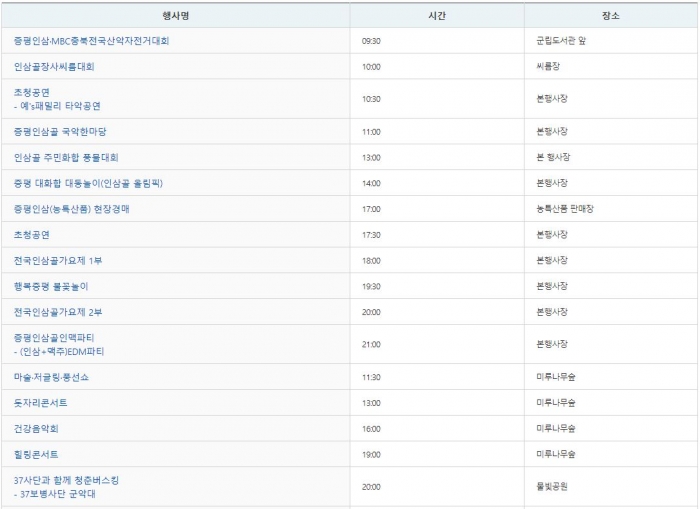Select 인삼골 주민화합 풍물대회 event

[66, 158]
